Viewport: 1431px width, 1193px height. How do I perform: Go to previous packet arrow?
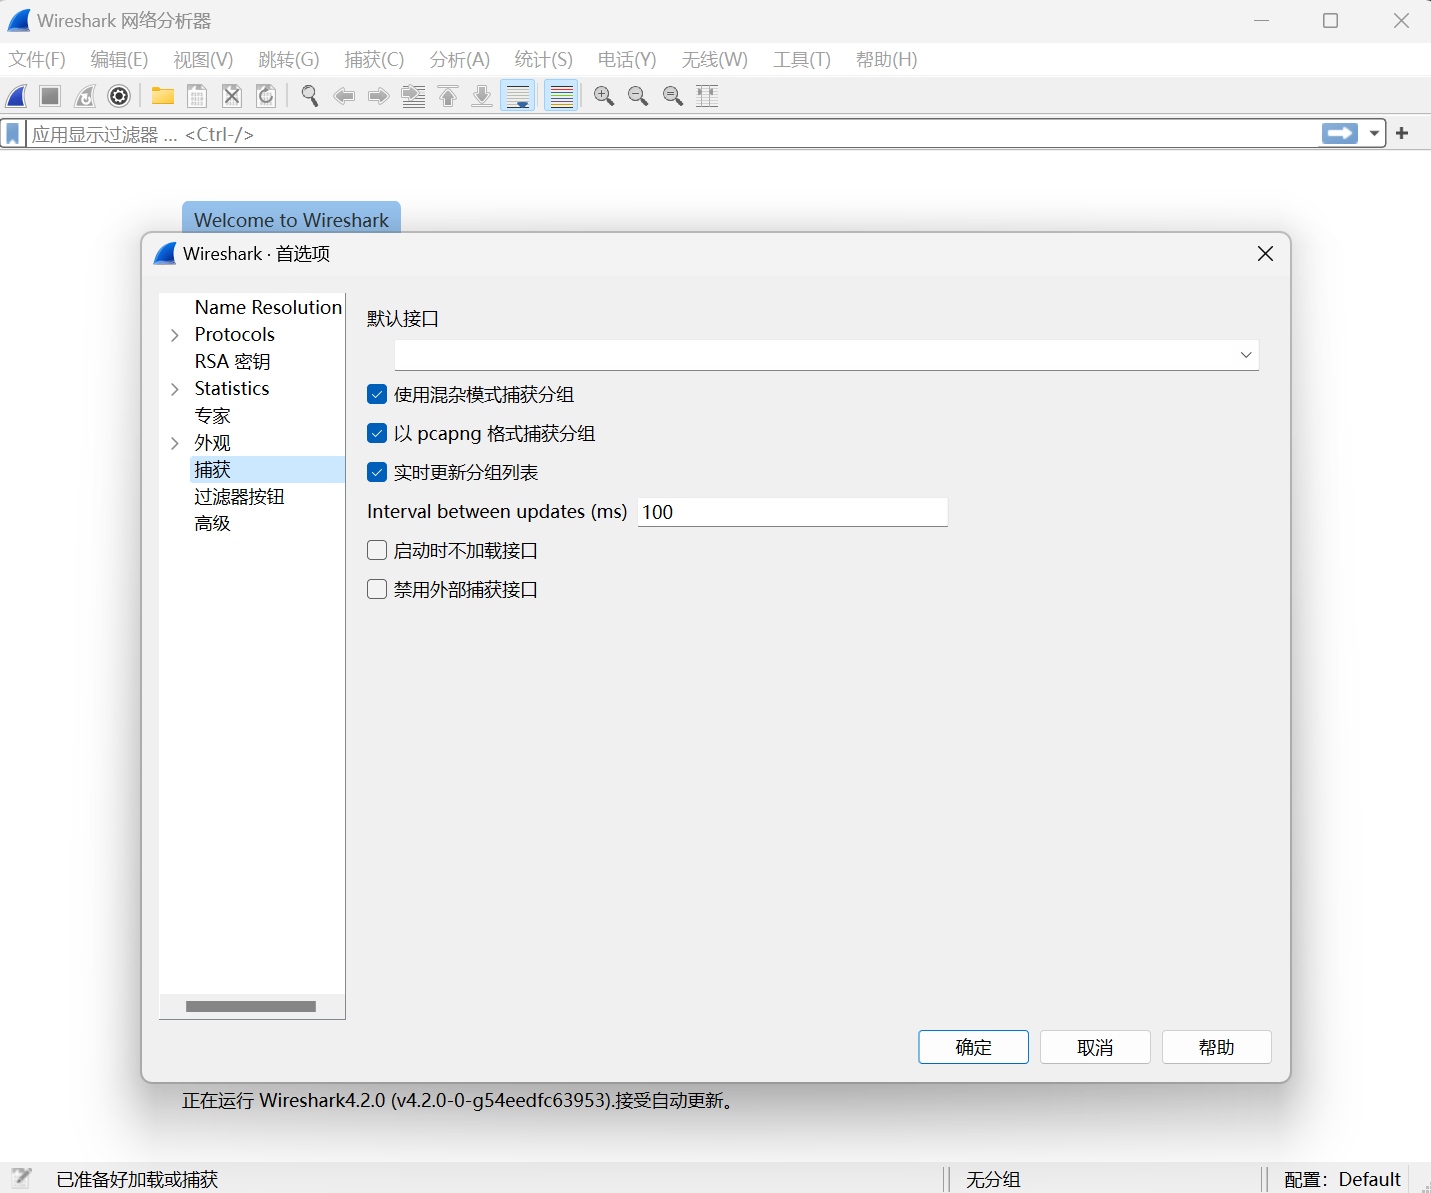pyautogui.click(x=344, y=96)
